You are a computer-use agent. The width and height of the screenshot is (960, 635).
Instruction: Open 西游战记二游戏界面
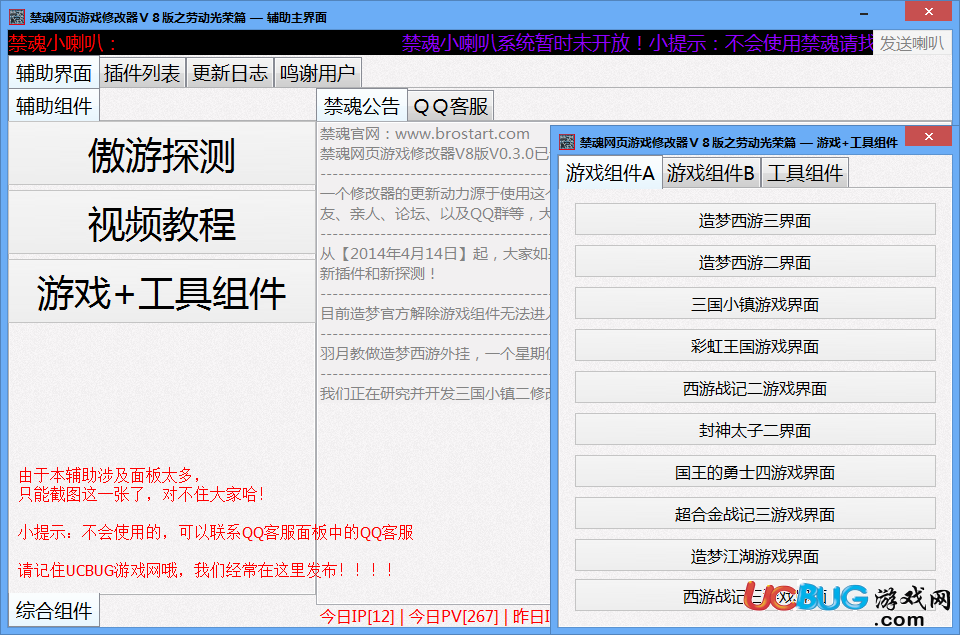pos(755,388)
